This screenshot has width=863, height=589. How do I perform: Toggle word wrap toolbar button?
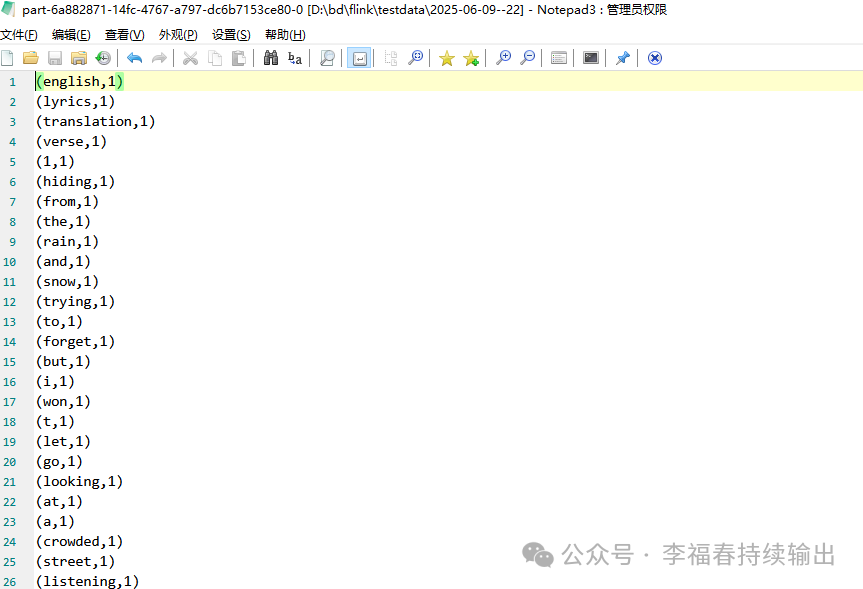click(359, 58)
